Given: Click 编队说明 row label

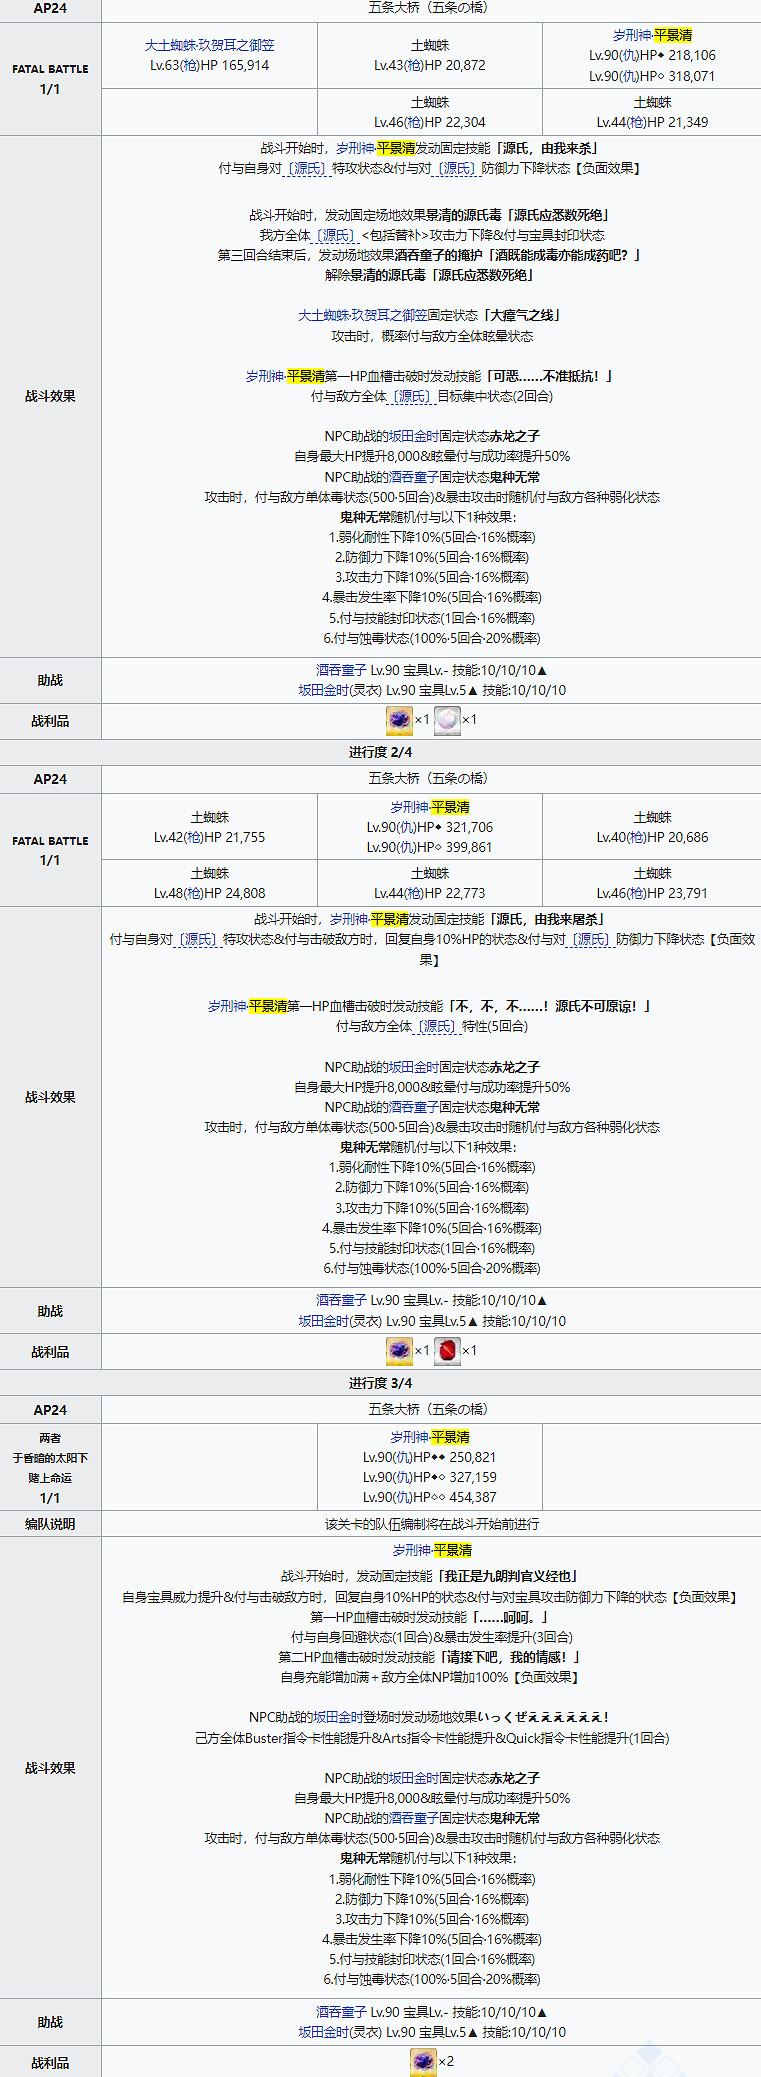Looking at the screenshot, I should pos(50,1524).
